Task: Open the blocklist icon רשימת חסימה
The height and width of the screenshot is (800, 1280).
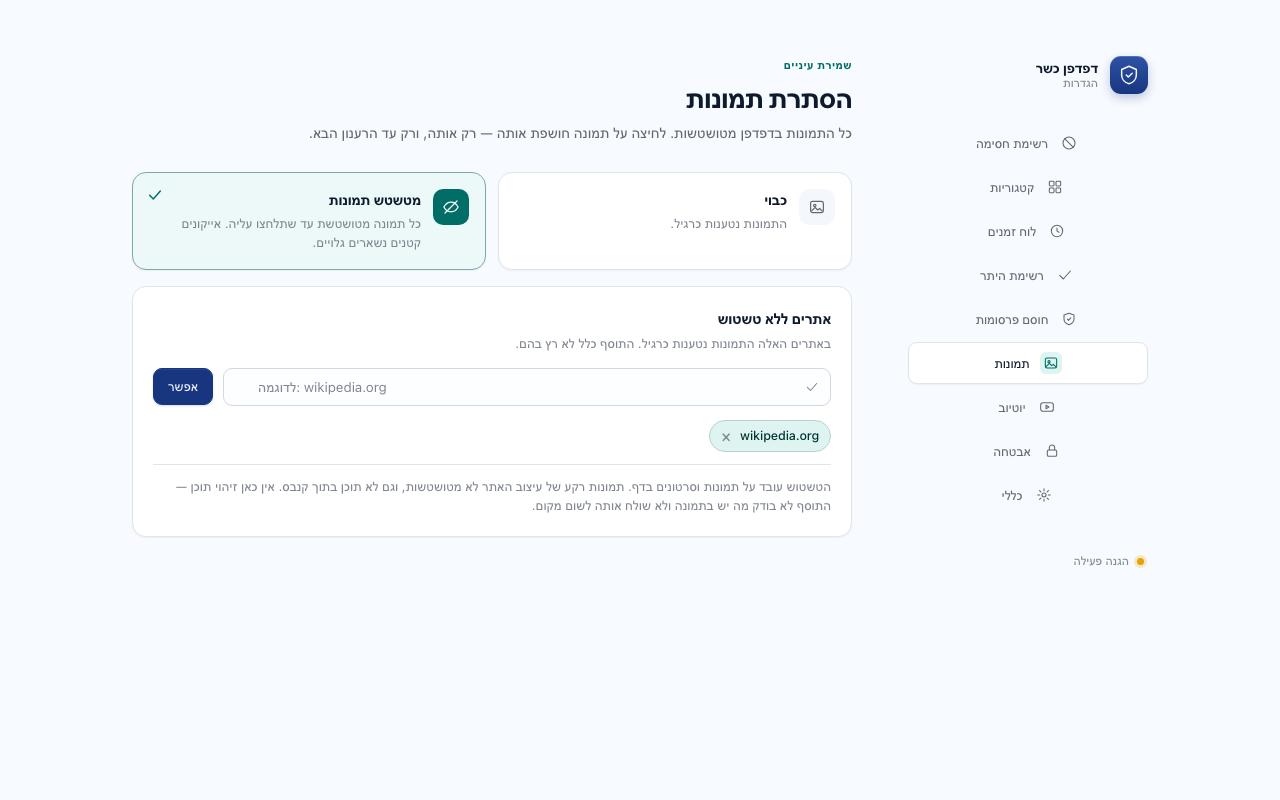Action: pyautogui.click(x=1069, y=143)
